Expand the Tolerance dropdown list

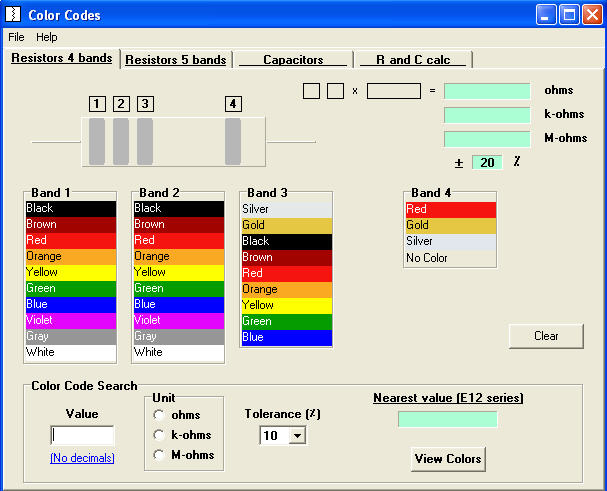[x=295, y=436]
